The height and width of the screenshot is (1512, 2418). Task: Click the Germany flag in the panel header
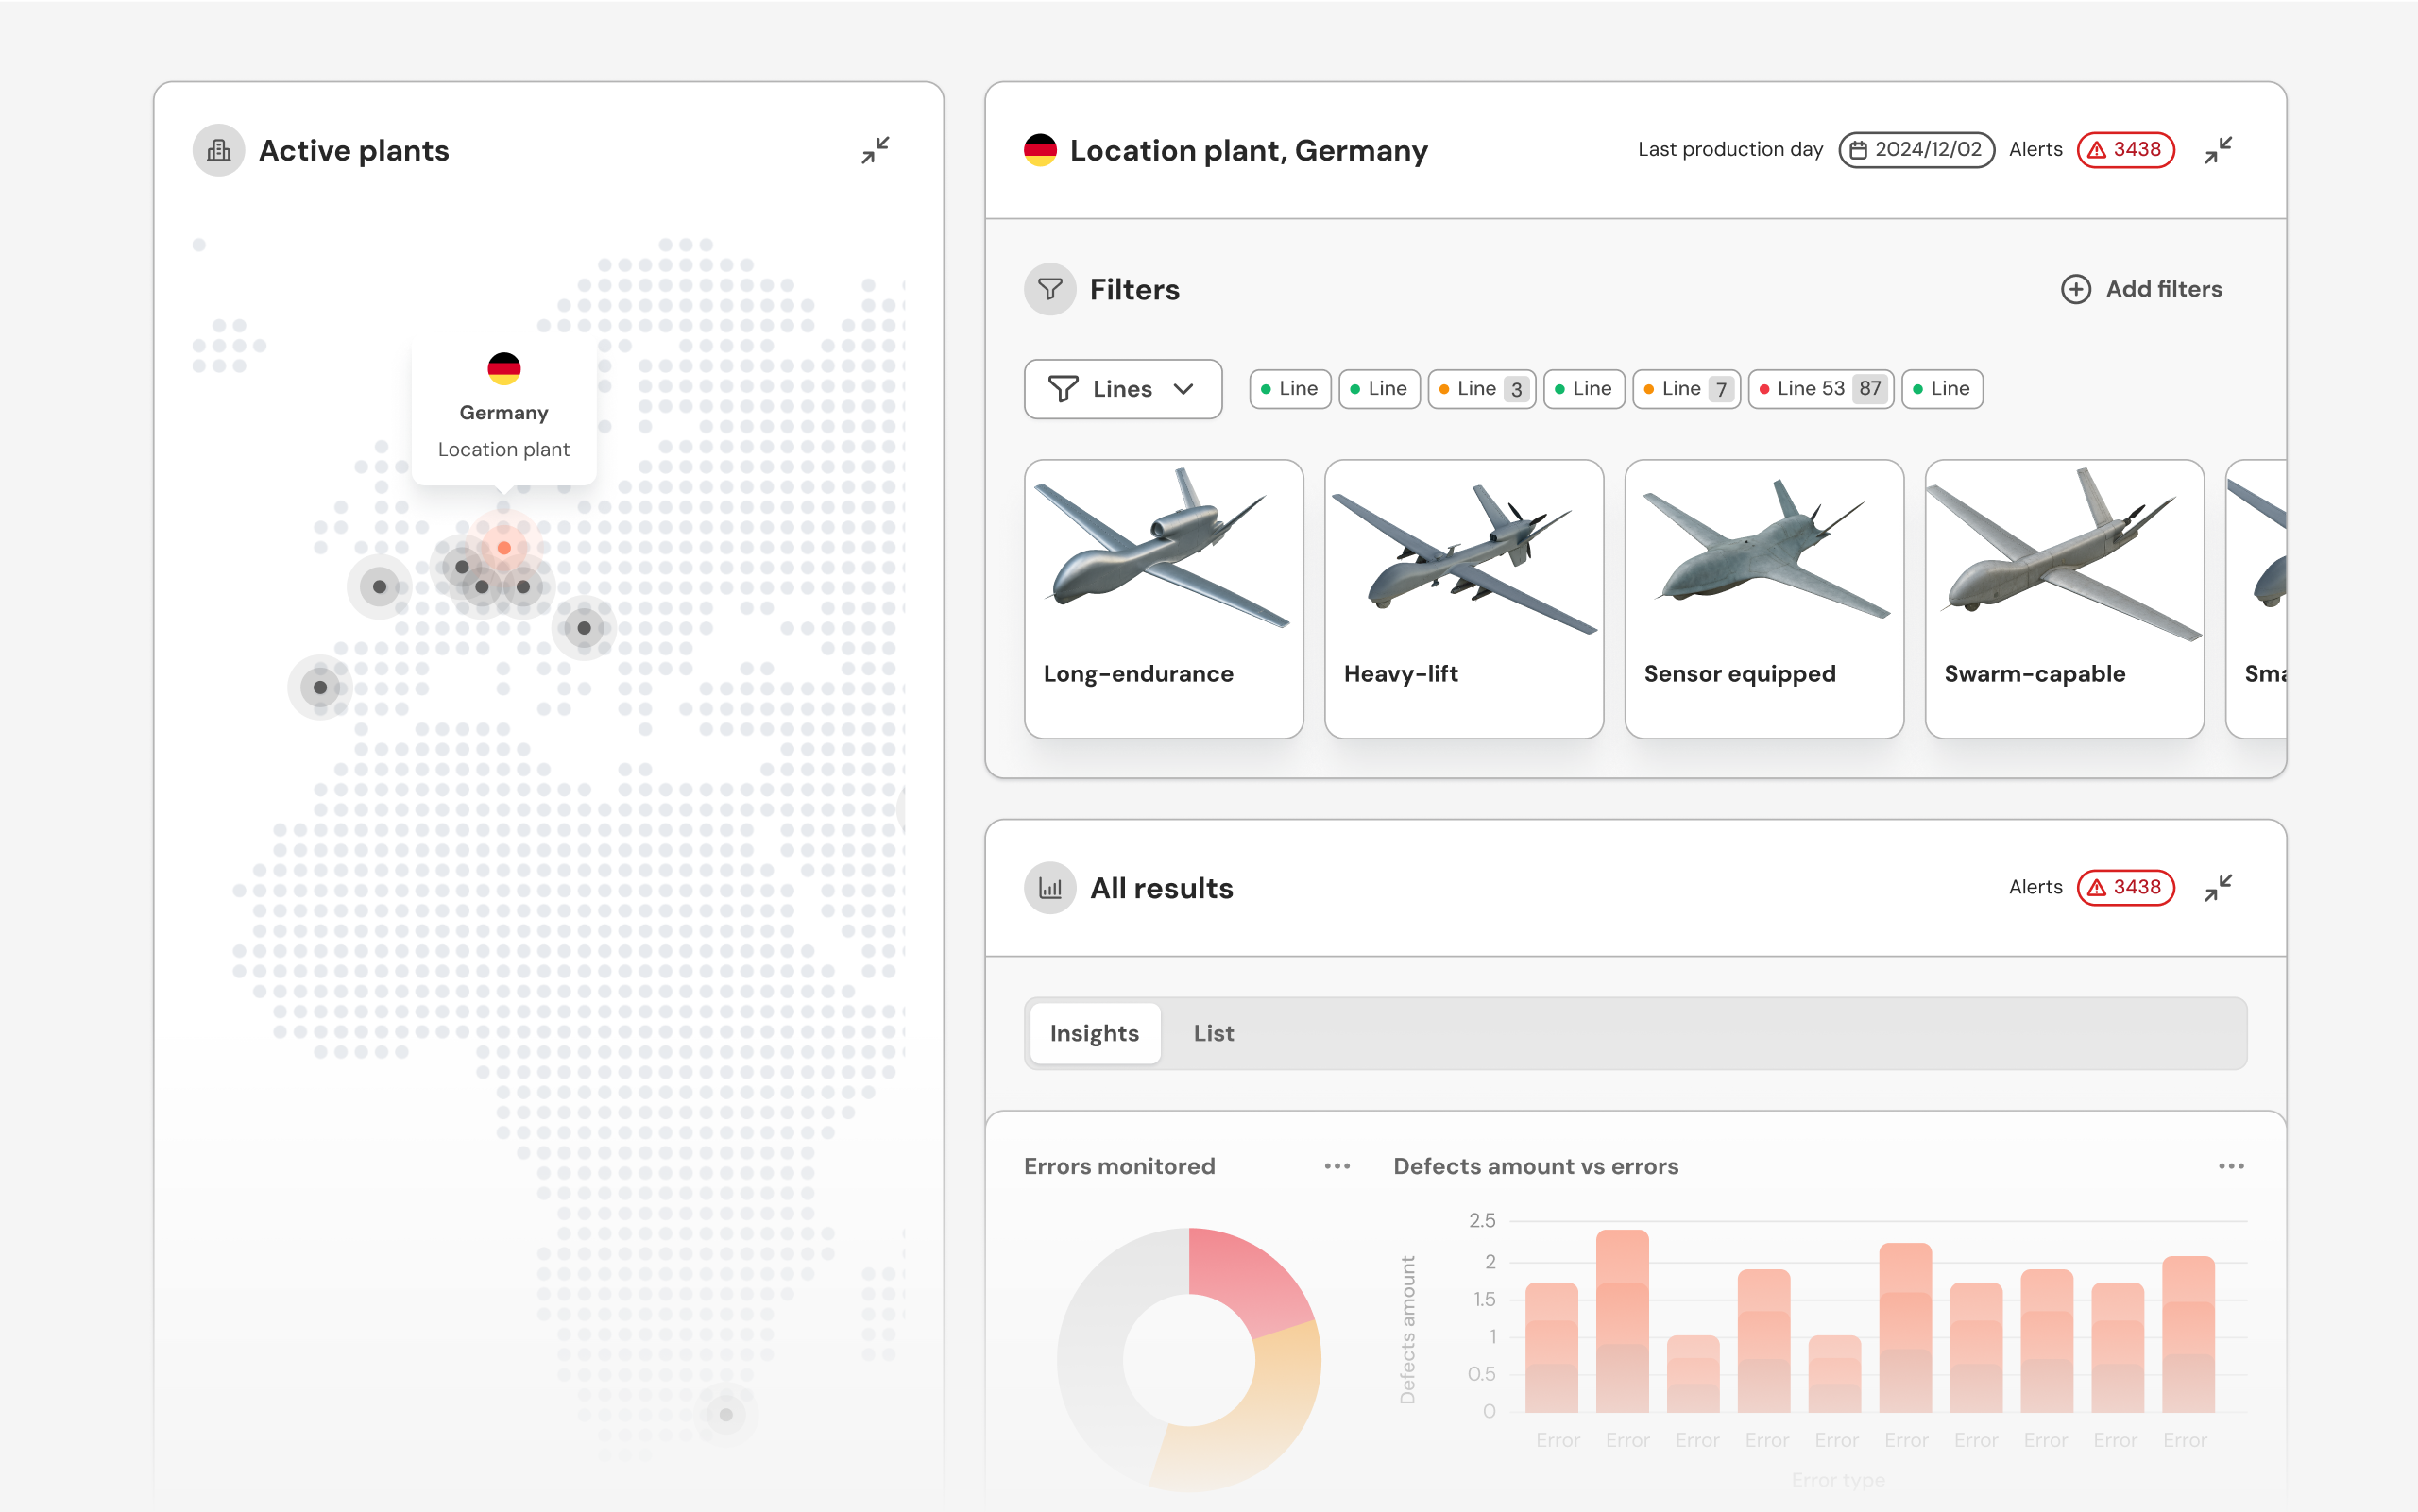(x=1040, y=150)
